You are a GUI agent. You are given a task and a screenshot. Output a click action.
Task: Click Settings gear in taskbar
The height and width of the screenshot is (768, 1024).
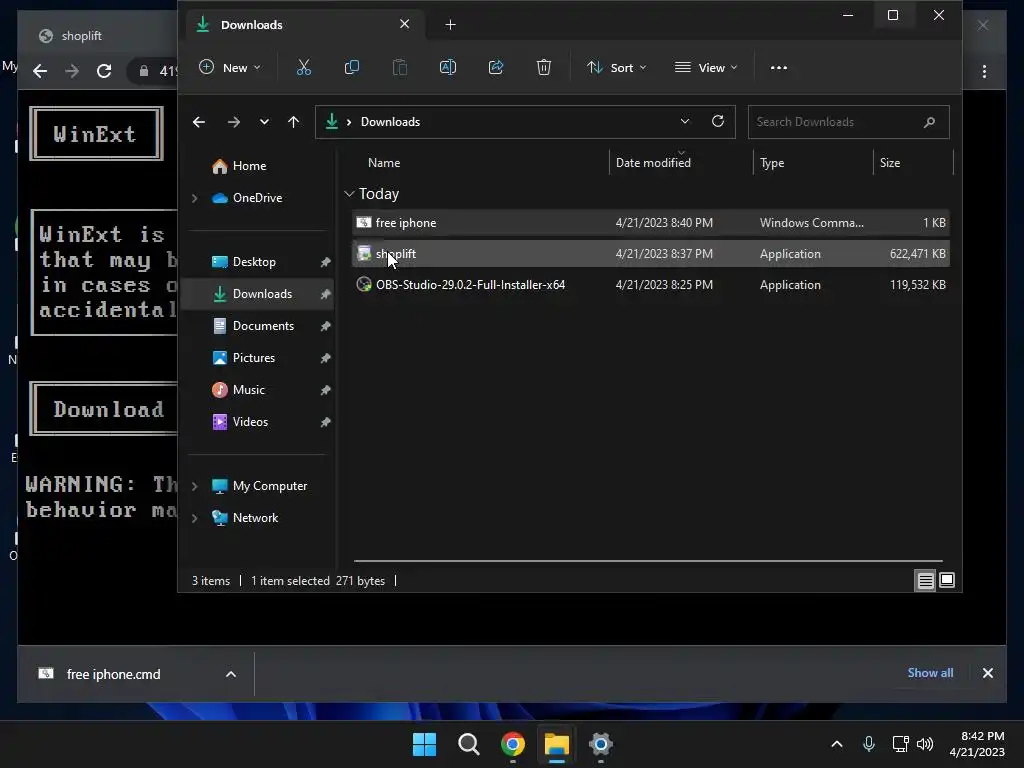coord(601,744)
